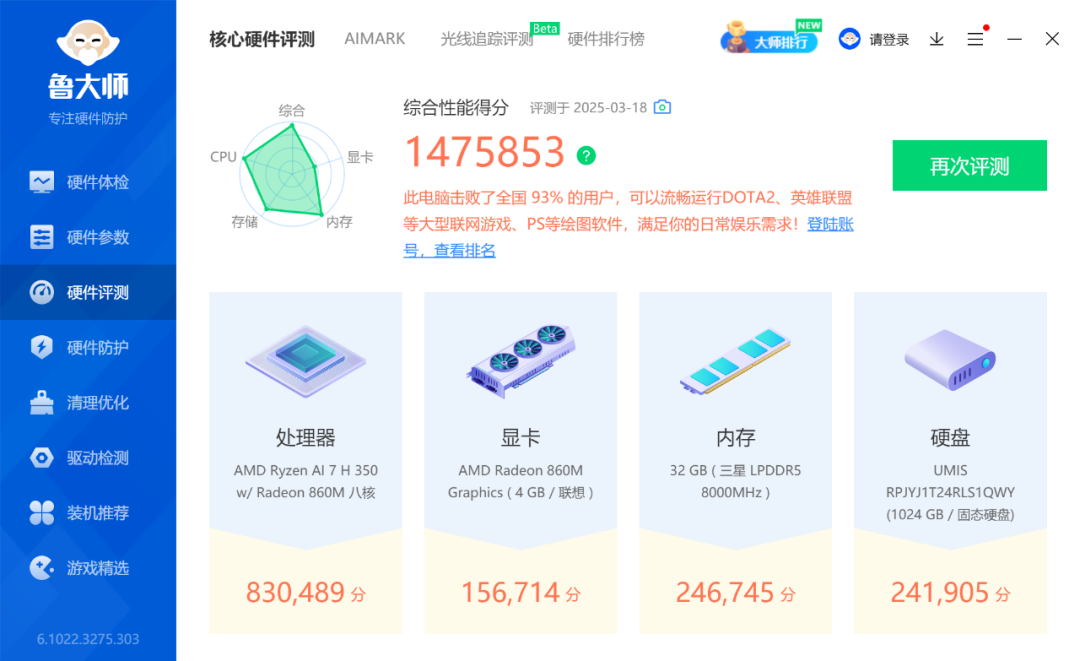The height and width of the screenshot is (661, 1080).
Task: Switch to the AIMARK tab
Action: [x=375, y=39]
